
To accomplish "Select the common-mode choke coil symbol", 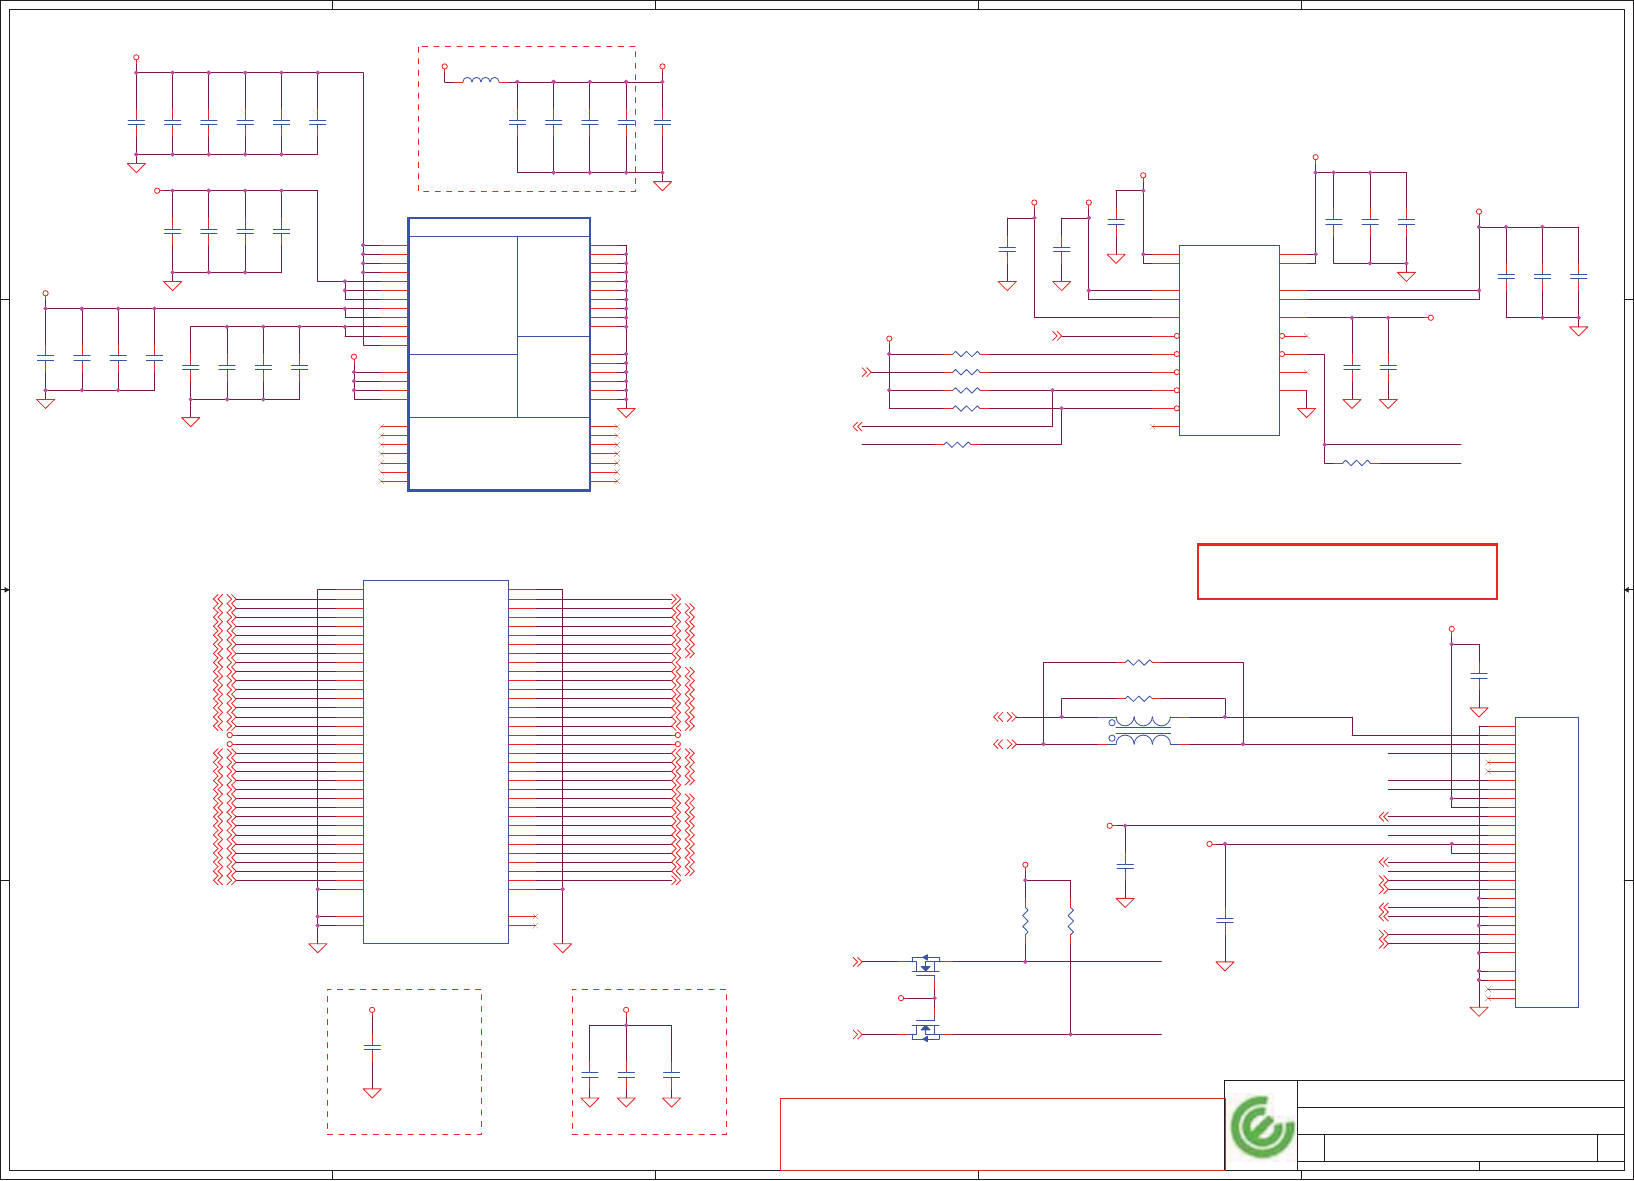I will point(1141,731).
